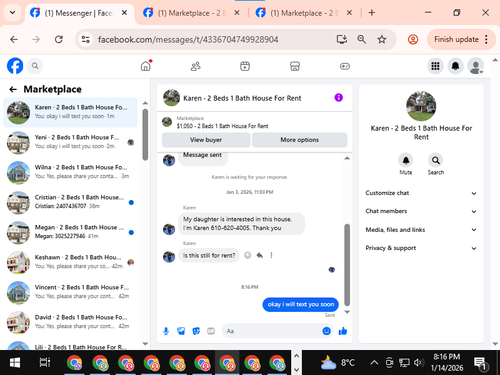Open the account profile avatar menu
500x375 pixels.
click(476, 66)
